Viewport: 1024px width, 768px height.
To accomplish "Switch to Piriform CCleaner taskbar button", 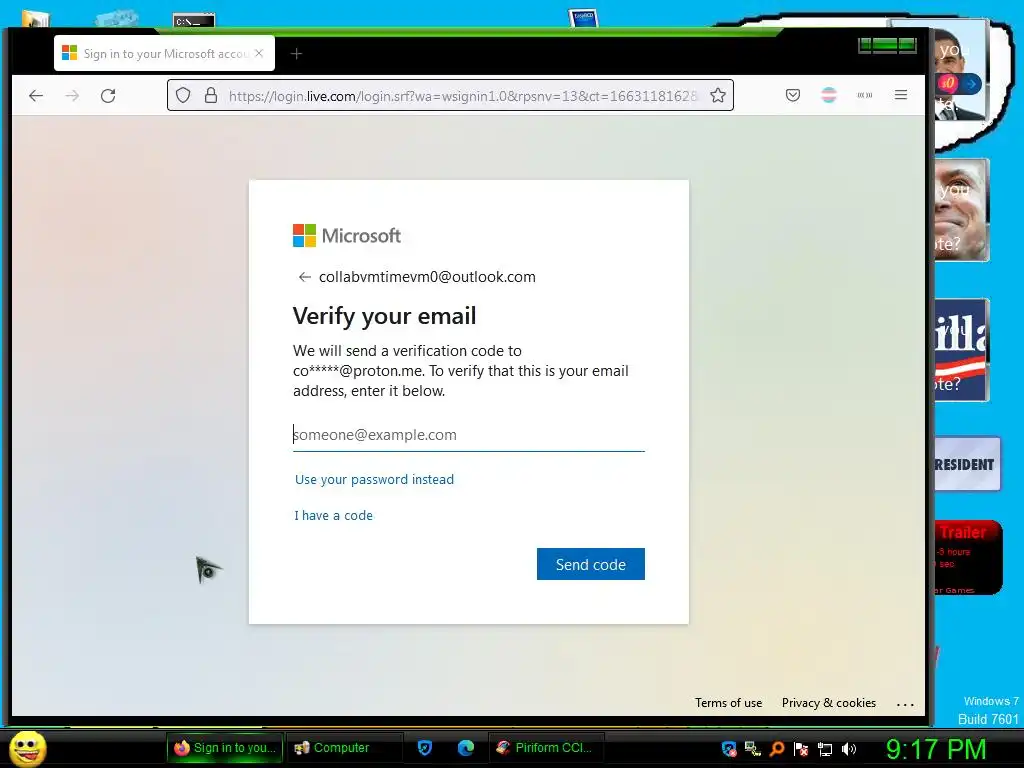I will [545, 748].
